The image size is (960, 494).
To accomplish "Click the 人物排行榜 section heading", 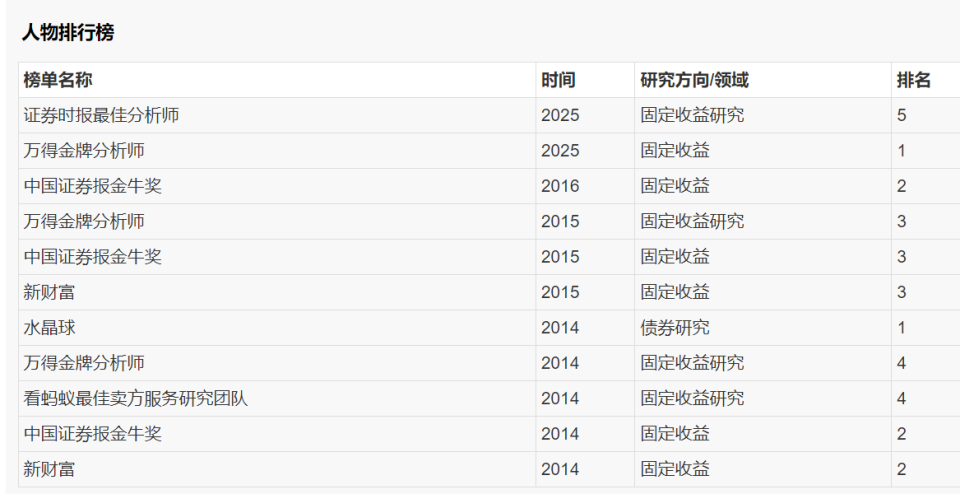I will tap(68, 33).
